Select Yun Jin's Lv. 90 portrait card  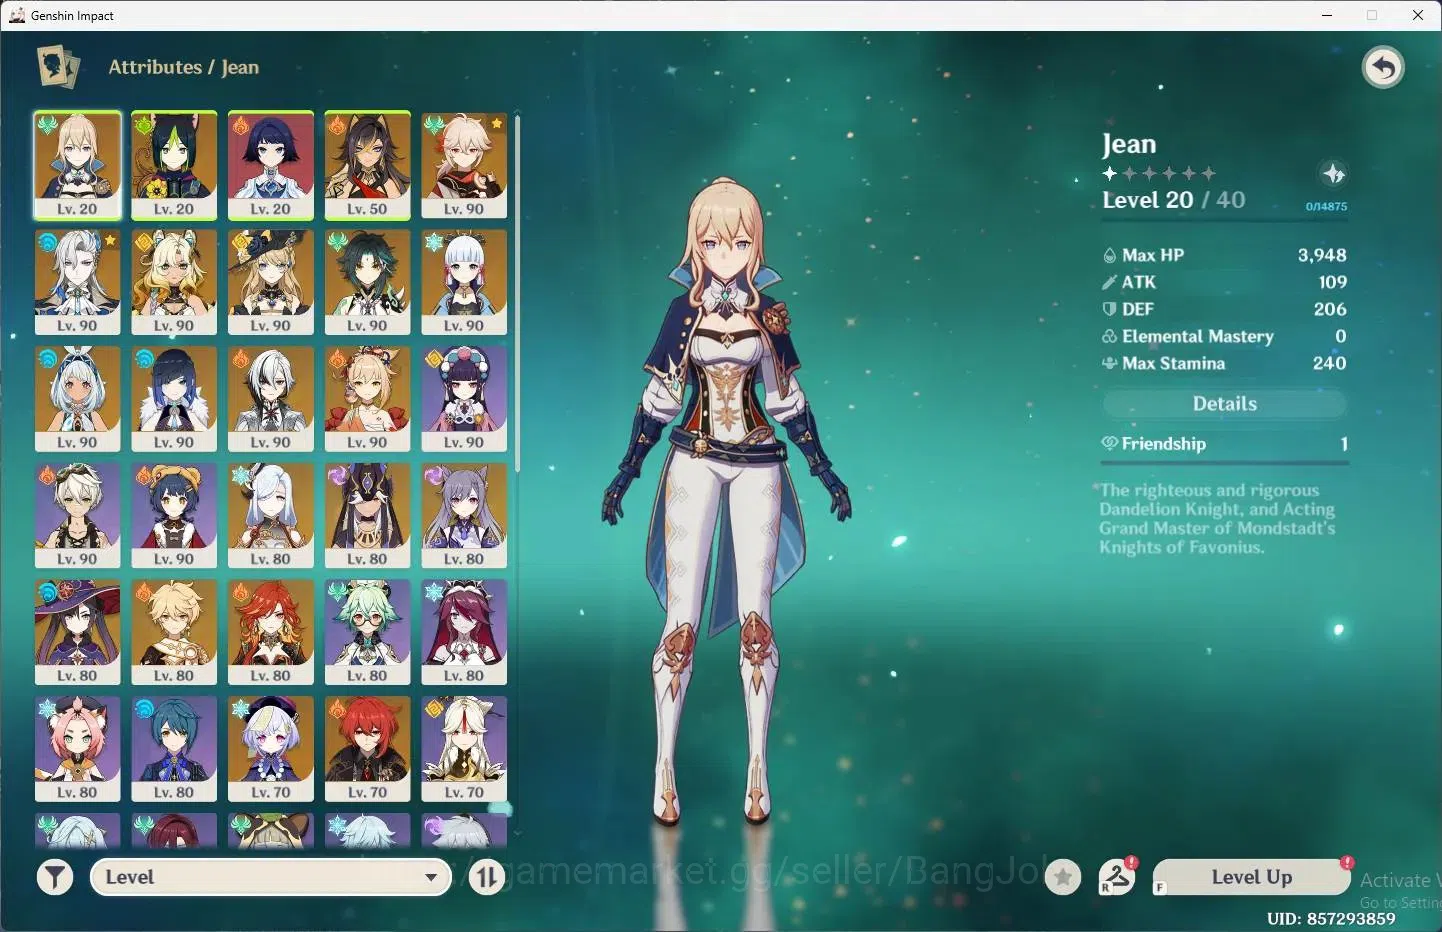point(464,399)
